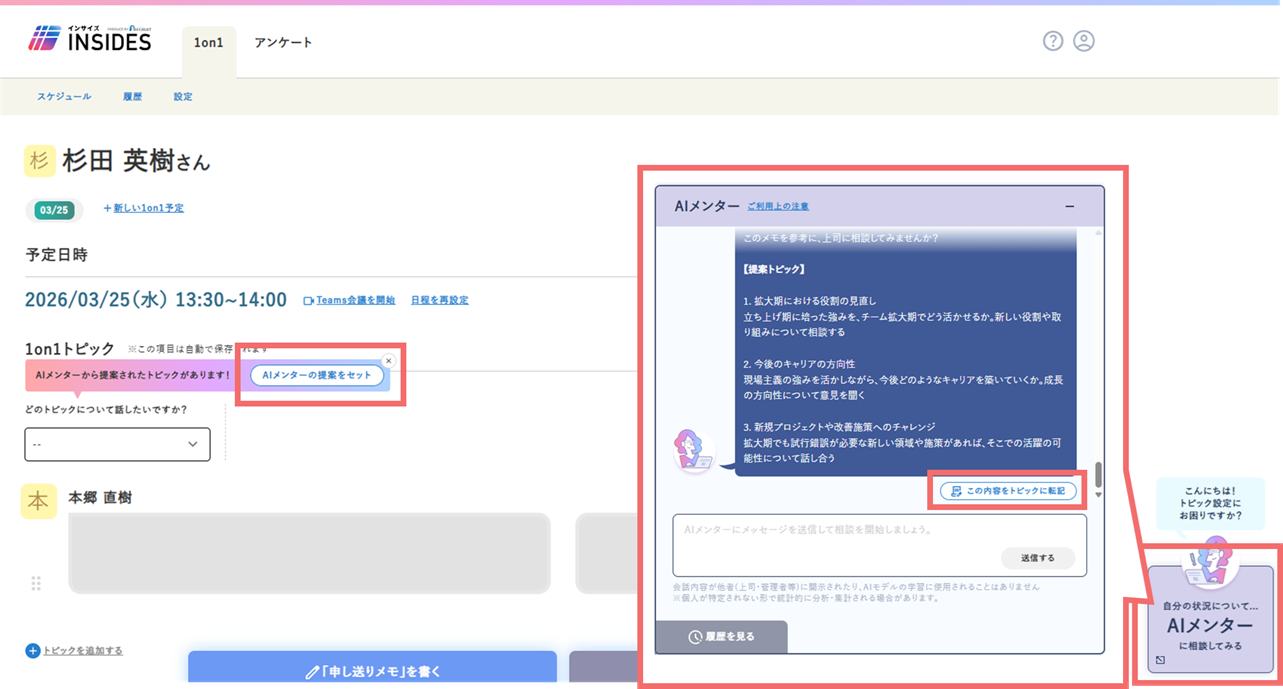
Task: Click the Teams会議を開始 link
Action: pyautogui.click(x=355, y=300)
